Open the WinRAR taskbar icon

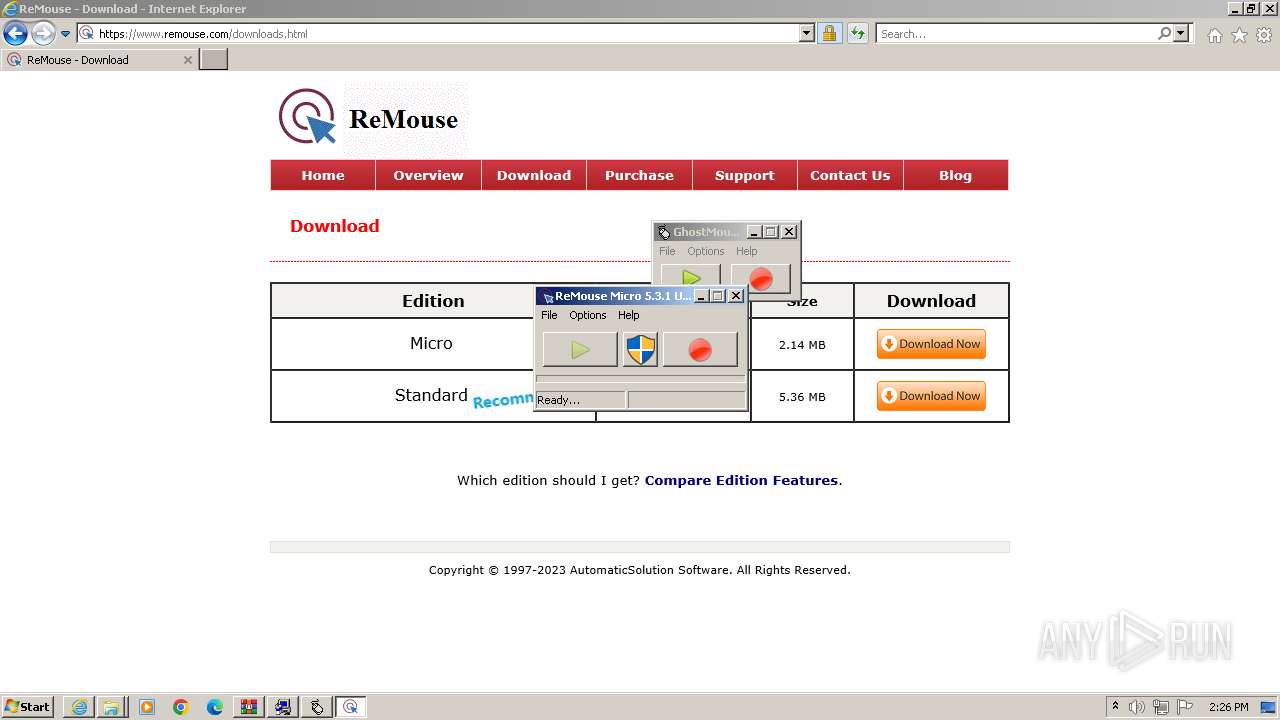click(x=249, y=707)
